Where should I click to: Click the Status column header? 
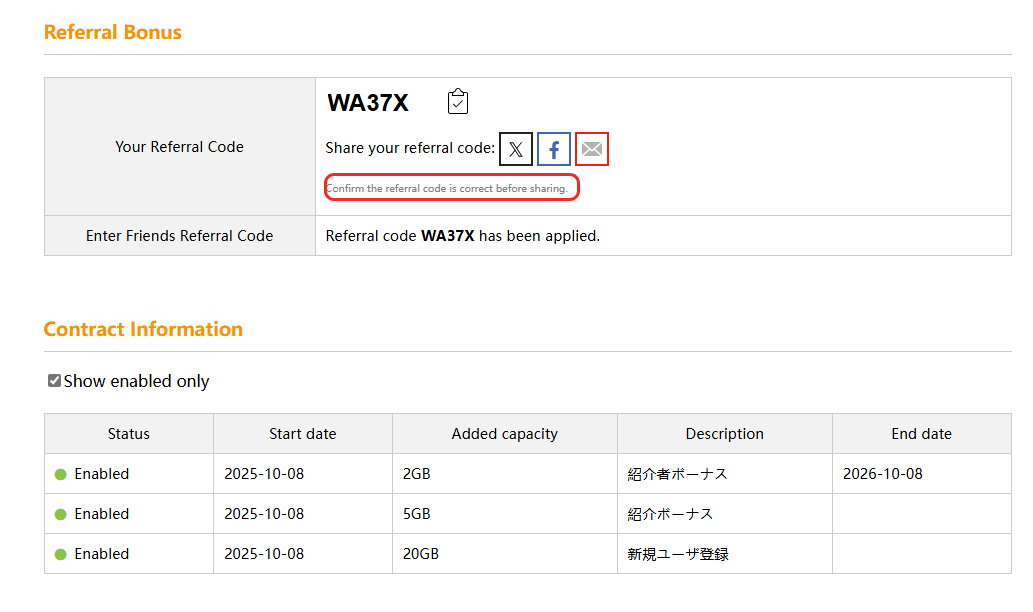tap(129, 434)
